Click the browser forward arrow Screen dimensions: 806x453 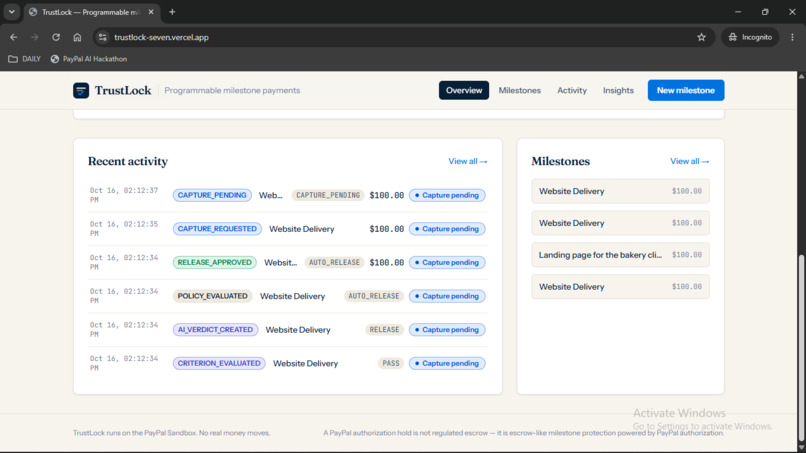[x=34, y=37]
